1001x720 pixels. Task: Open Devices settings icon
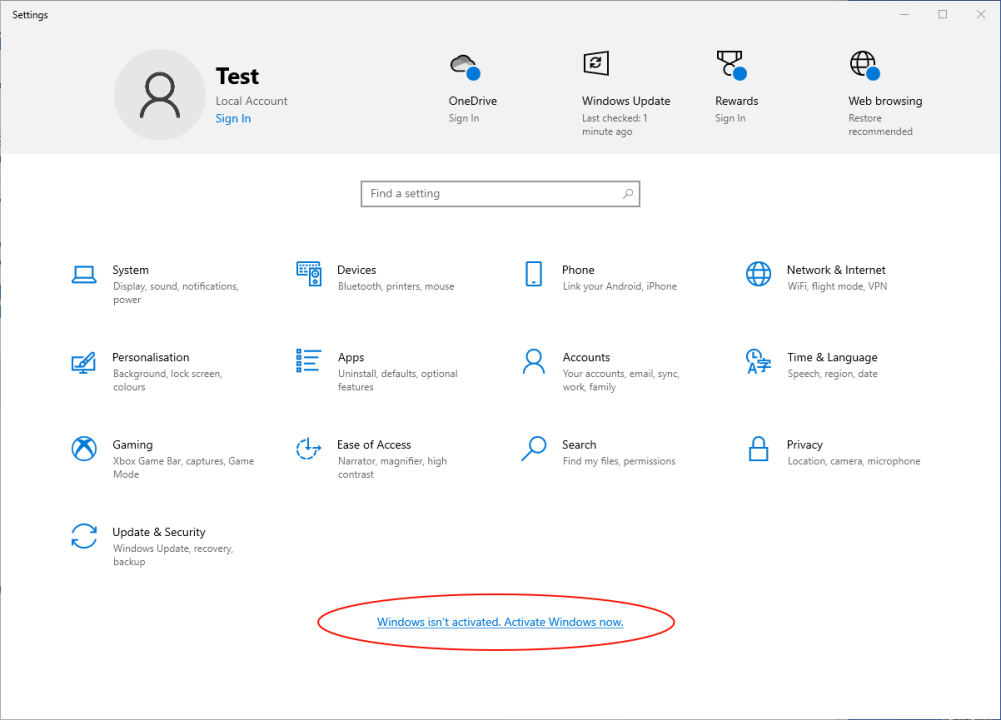(309, 274)
